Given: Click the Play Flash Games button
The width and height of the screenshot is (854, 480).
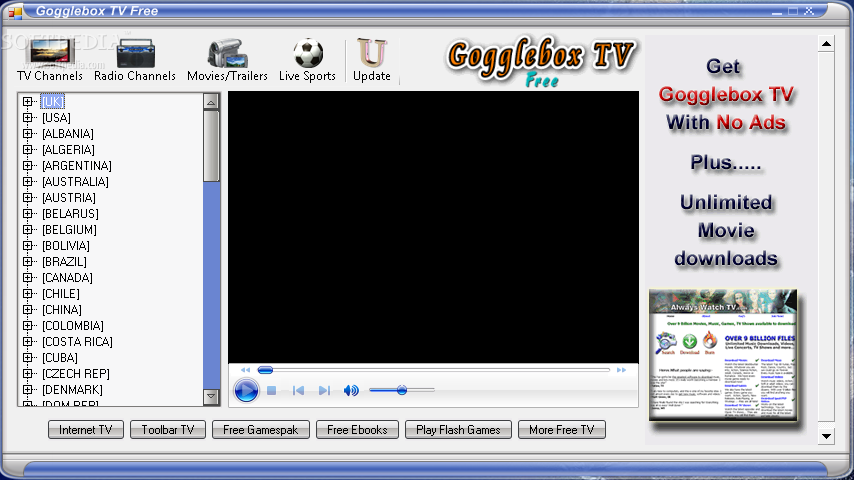Looking at the screenshot, I should pos(458,430).
